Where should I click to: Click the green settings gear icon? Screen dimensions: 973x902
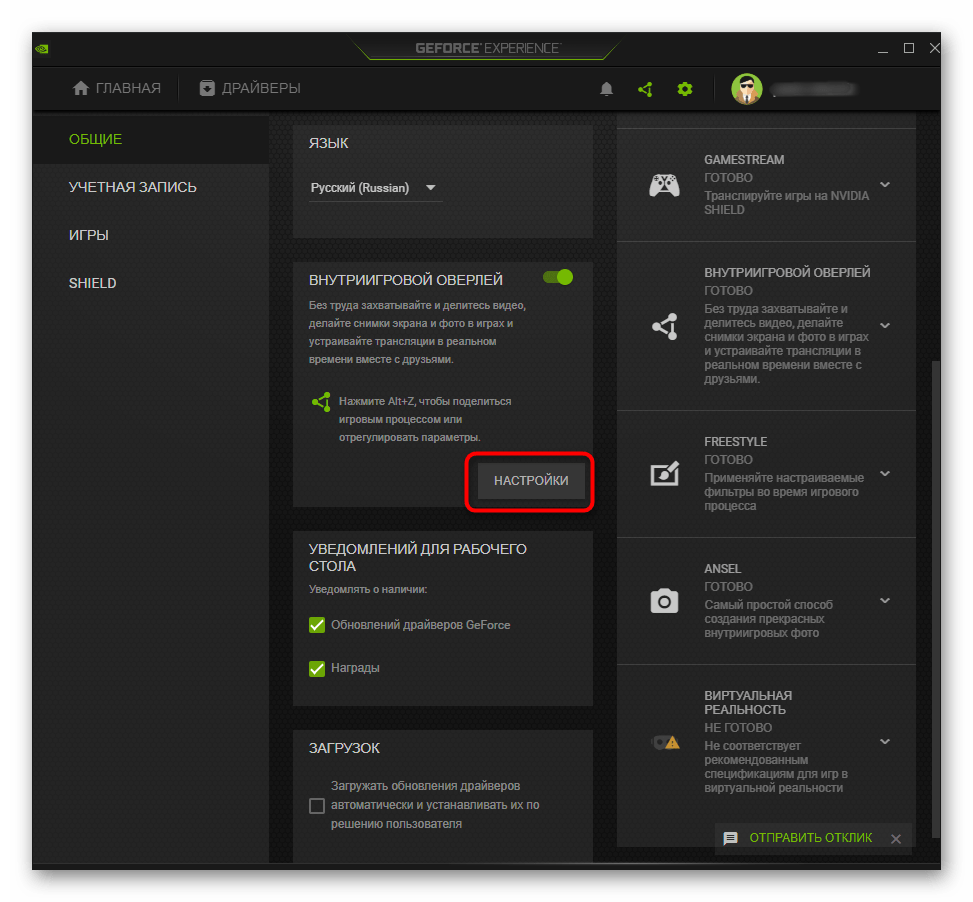tap(684, 89)
